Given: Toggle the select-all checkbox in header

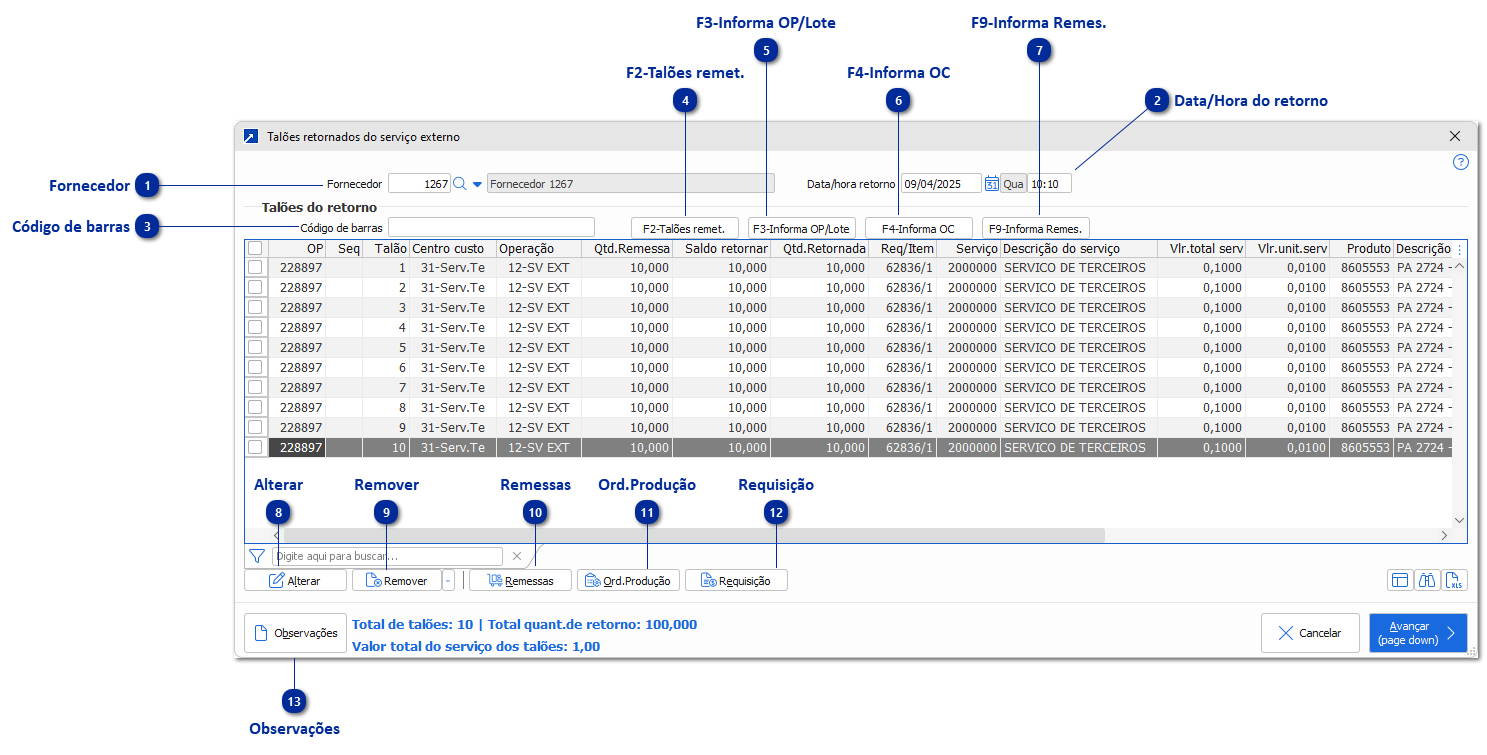Looking at the screenshot, I should pyautogui.click(x=255, y=248).
